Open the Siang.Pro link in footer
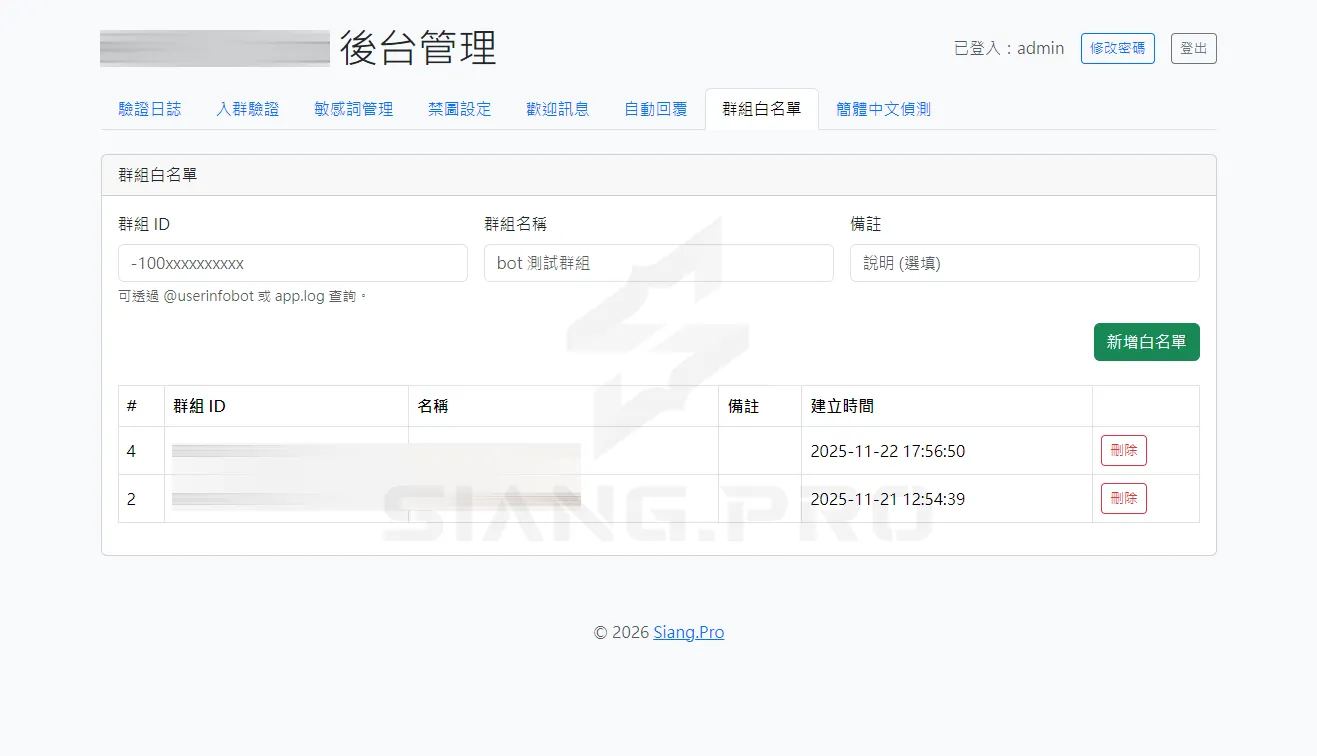The width and height of the screenshot is (1317, 756). 688,632
